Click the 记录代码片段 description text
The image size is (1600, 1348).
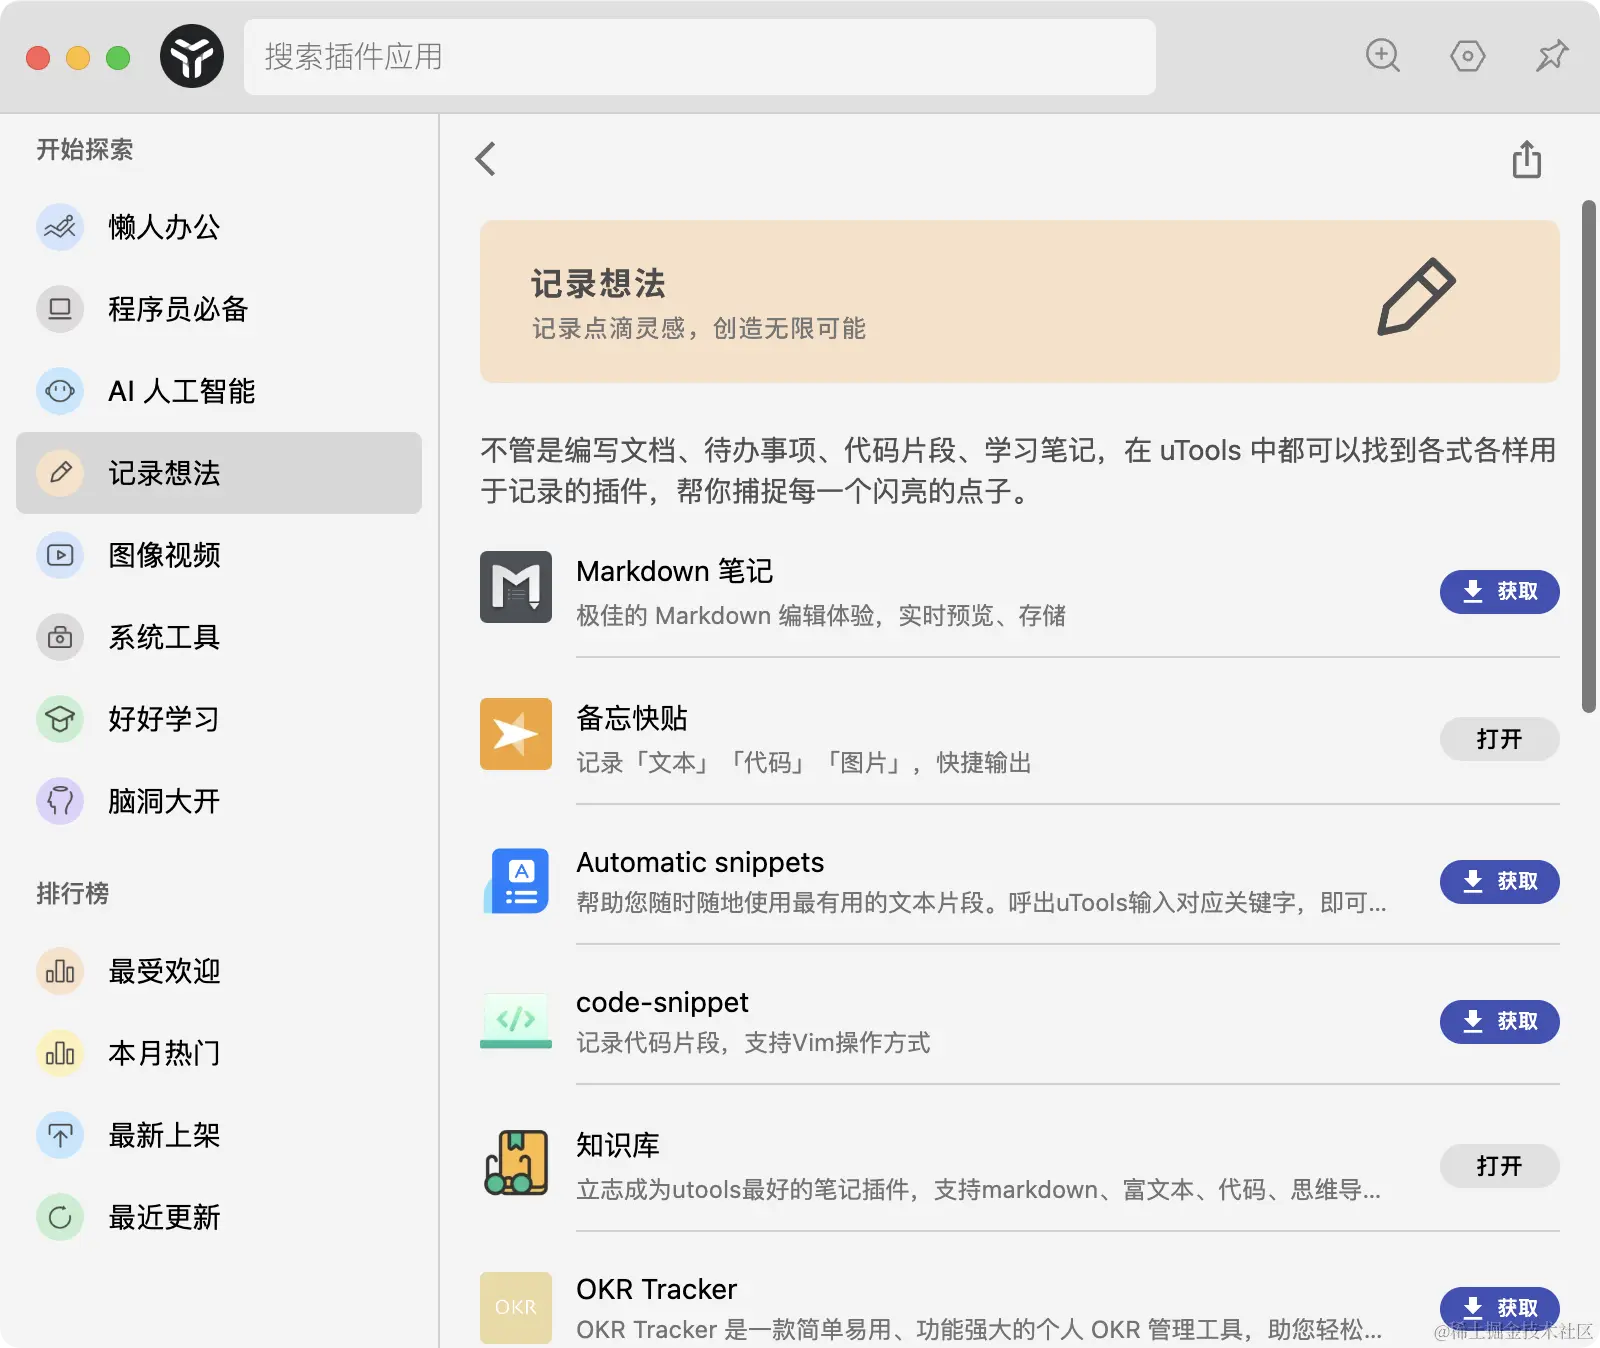(x=753, y=1043)
